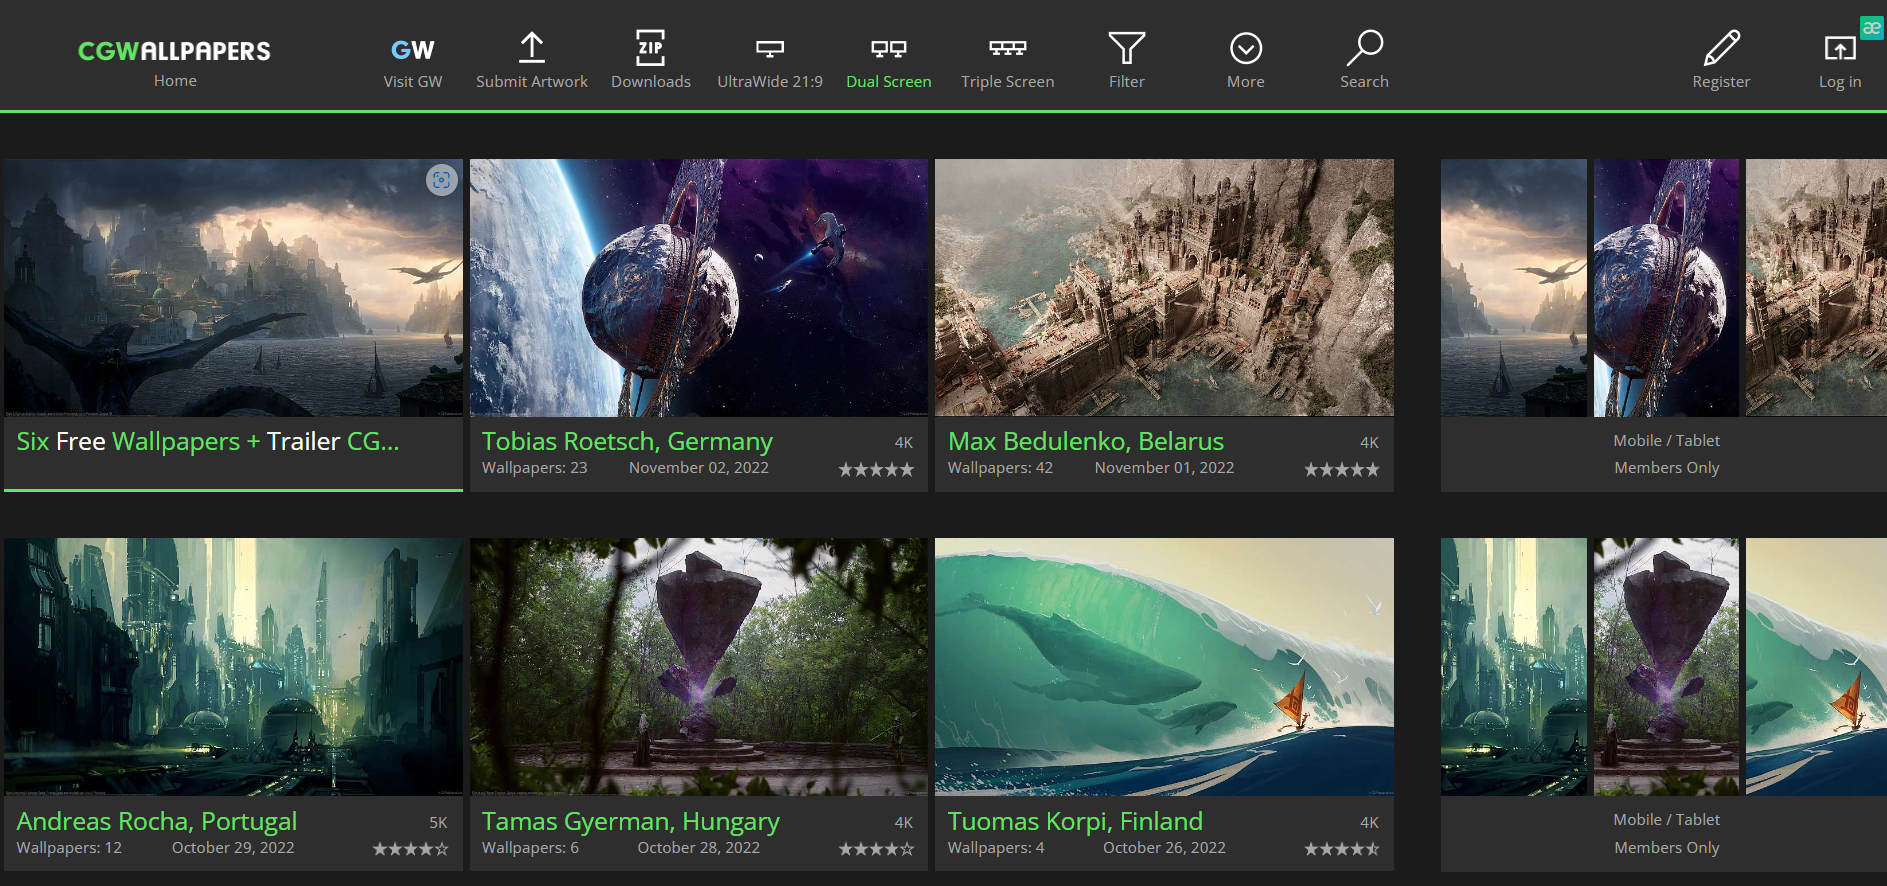Go to the CGWallpapers Home logo
Image resolution: width=1887 pixels, height=886 pixels.
coord(174,51)
